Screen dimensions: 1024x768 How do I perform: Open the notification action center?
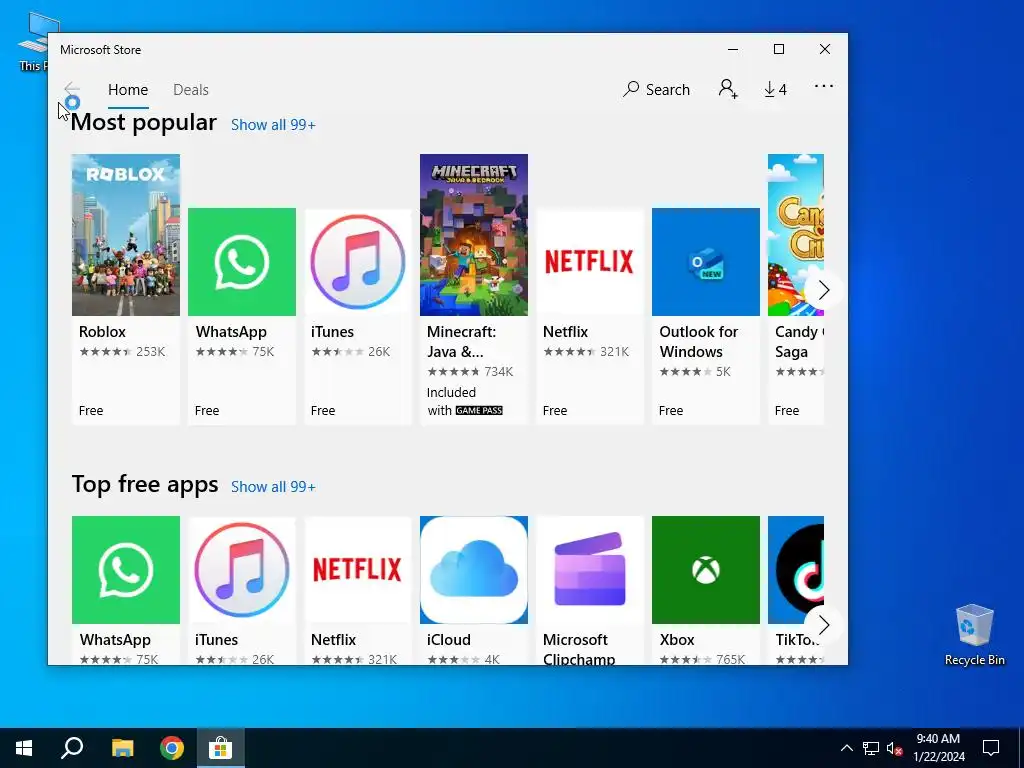pyautogui.click(x=991, y=748)
